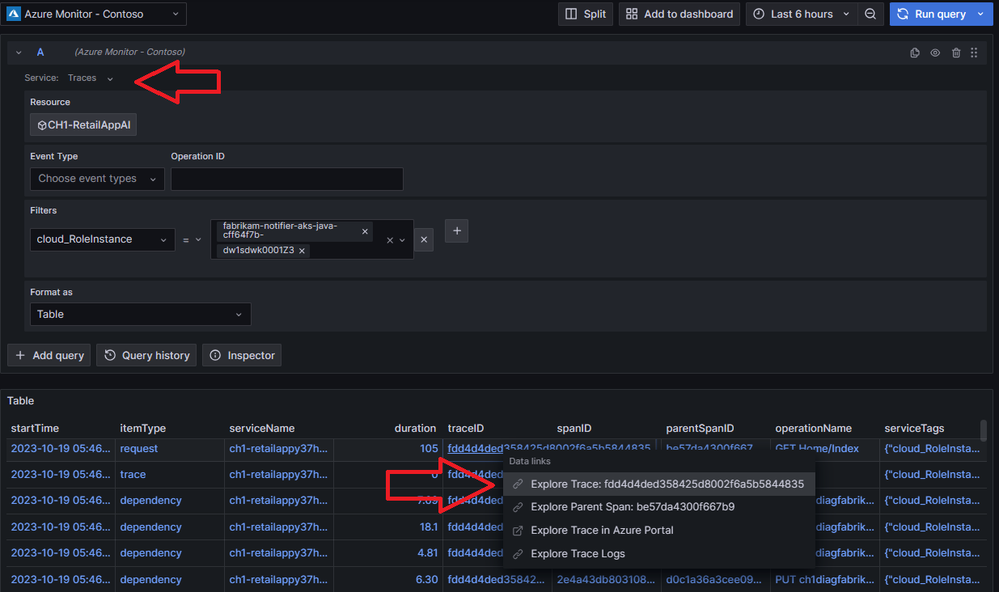Click PUT ch1diagfabrik... operationName in last row
Image resolution: width=999 pixels, height=592 pixels.
coord(824,579)
